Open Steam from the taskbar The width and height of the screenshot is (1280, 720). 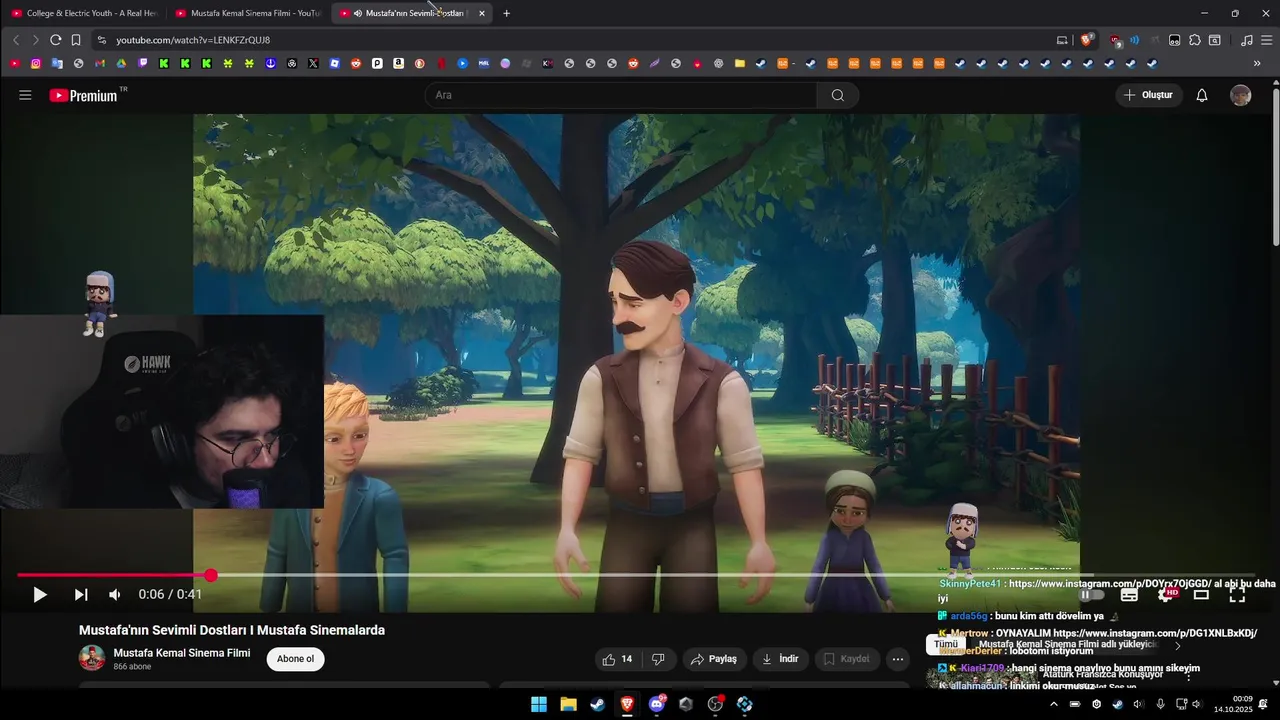tap(597, 704)
